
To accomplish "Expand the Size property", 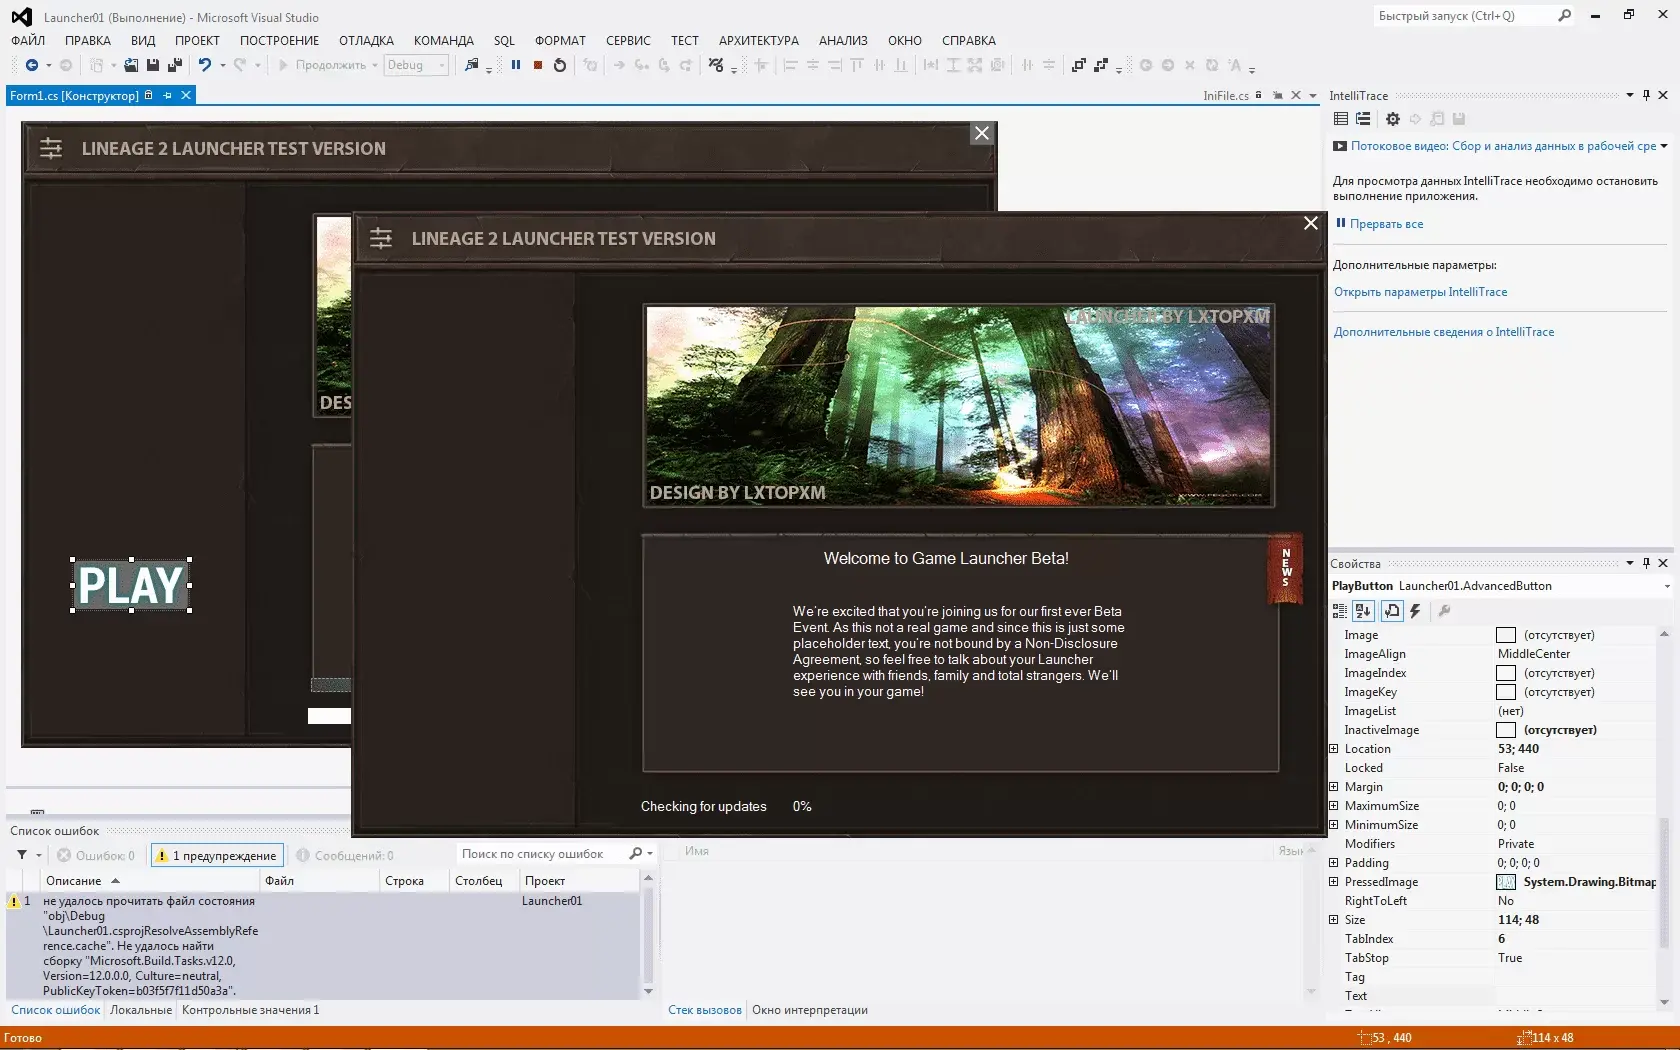I will click(1333, 919).
